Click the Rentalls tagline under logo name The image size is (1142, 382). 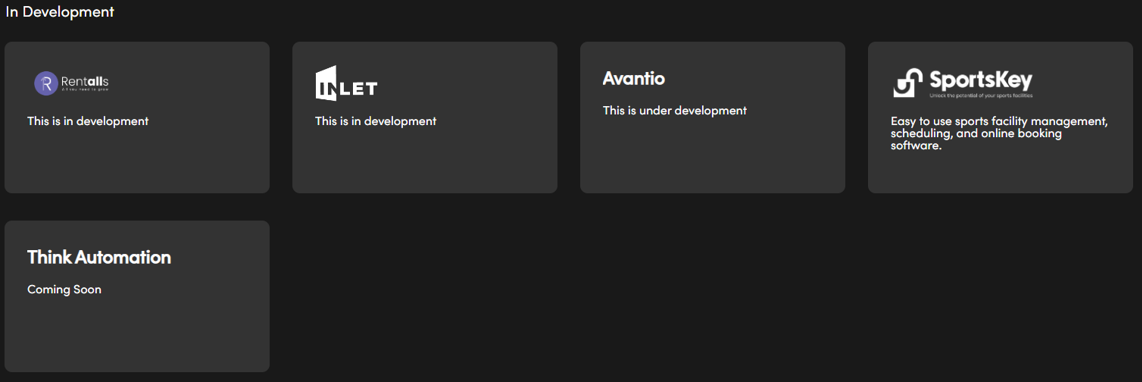pyautogui.click(x=85, y=90)
